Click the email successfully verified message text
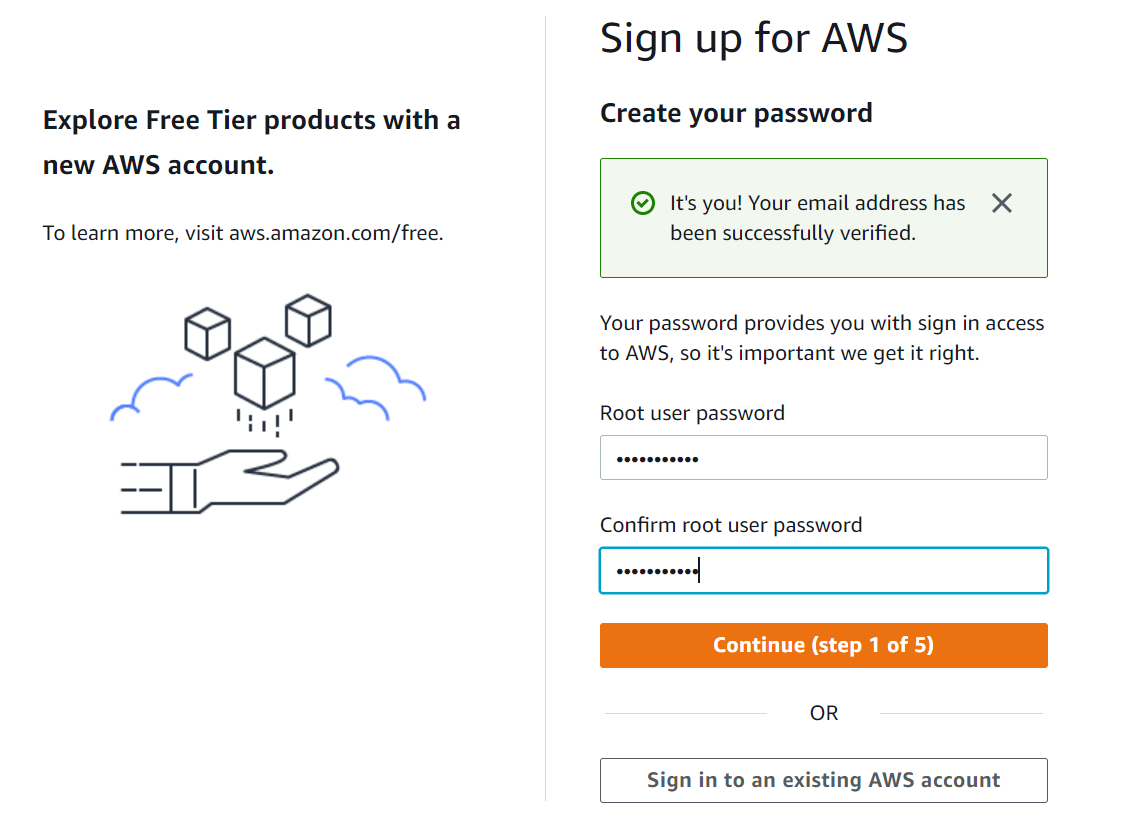This screenshot has width=1127, height=830. pyautogui.click(x=817, y=218)
